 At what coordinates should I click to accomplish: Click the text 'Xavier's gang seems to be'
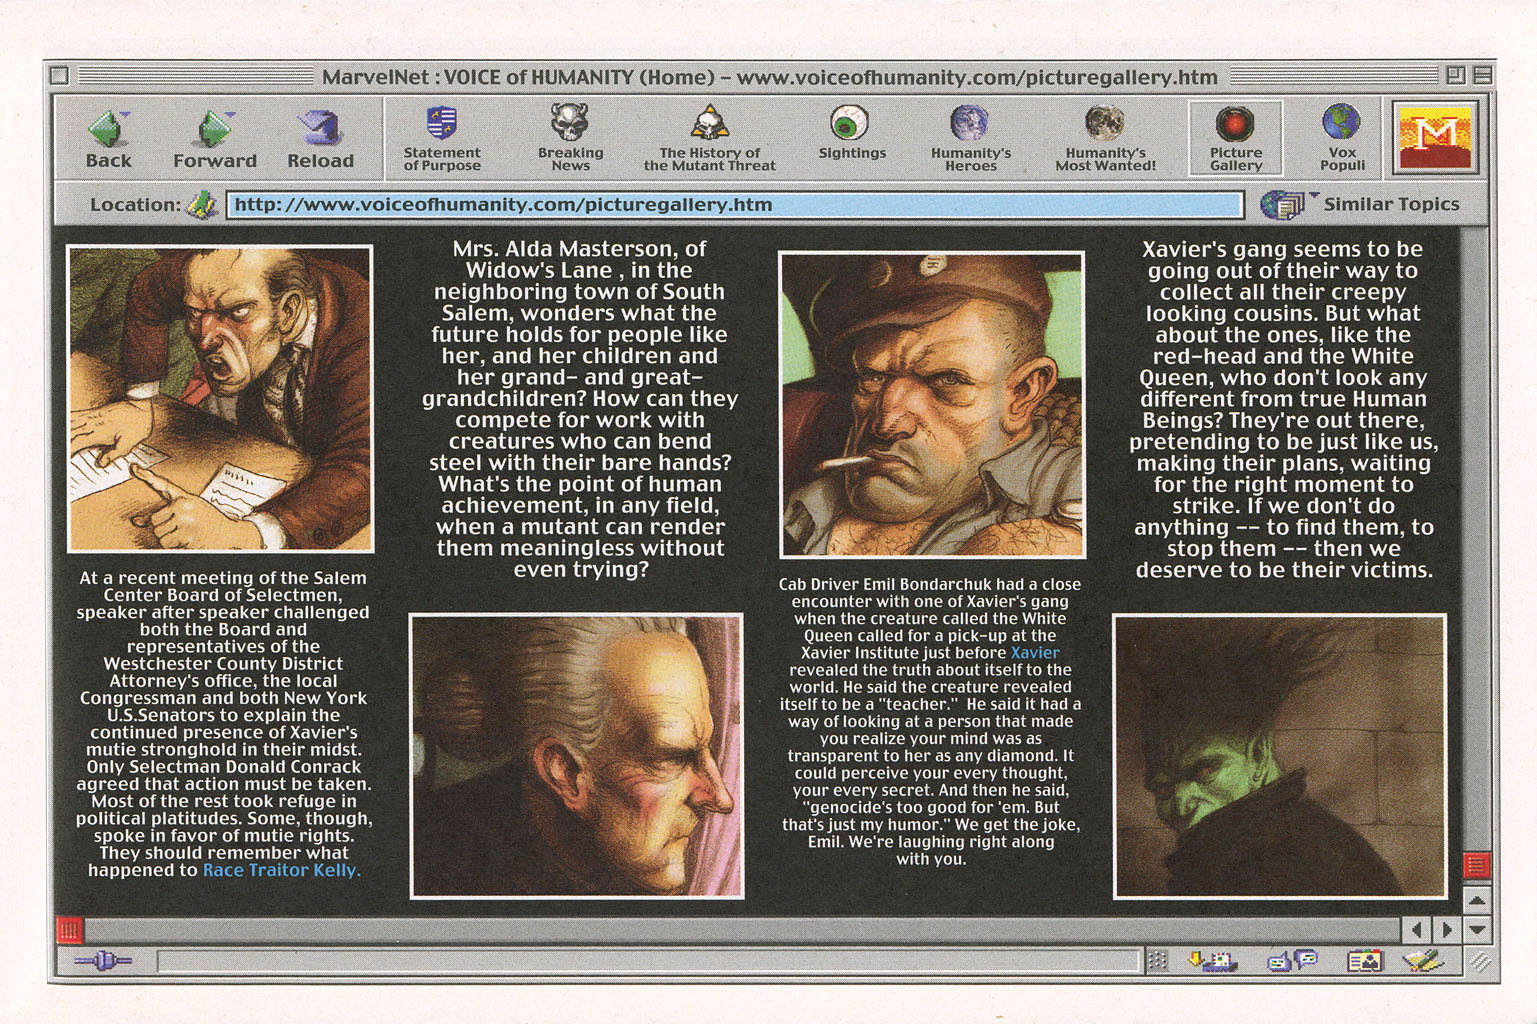(1282, 249)
